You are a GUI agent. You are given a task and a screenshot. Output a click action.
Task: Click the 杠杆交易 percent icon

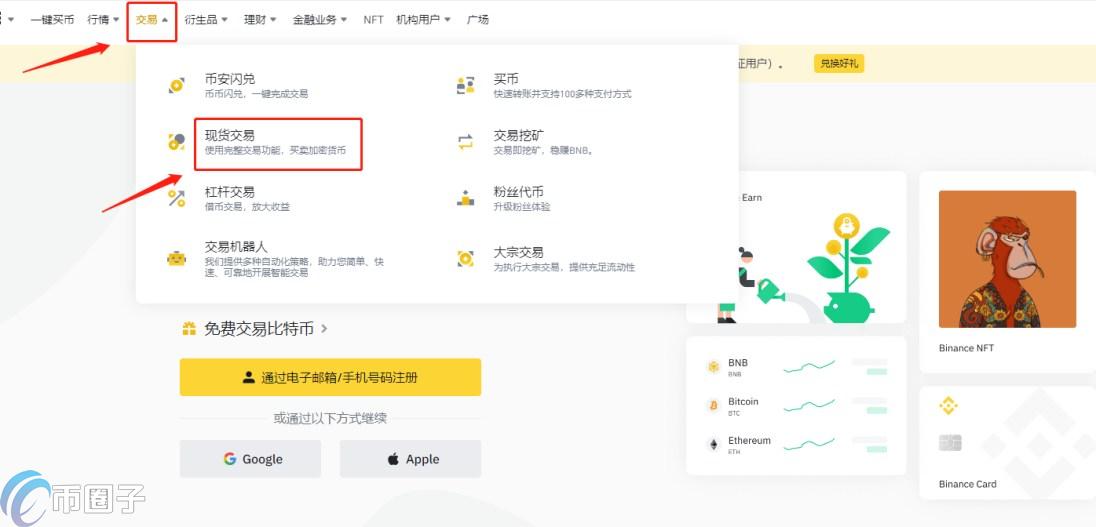176,198
